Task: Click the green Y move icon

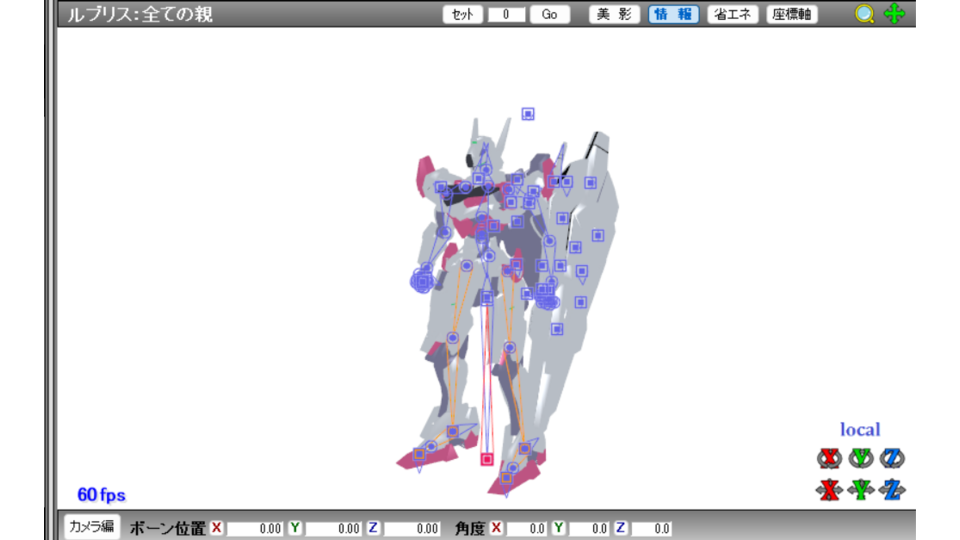Action: [861, 490]
